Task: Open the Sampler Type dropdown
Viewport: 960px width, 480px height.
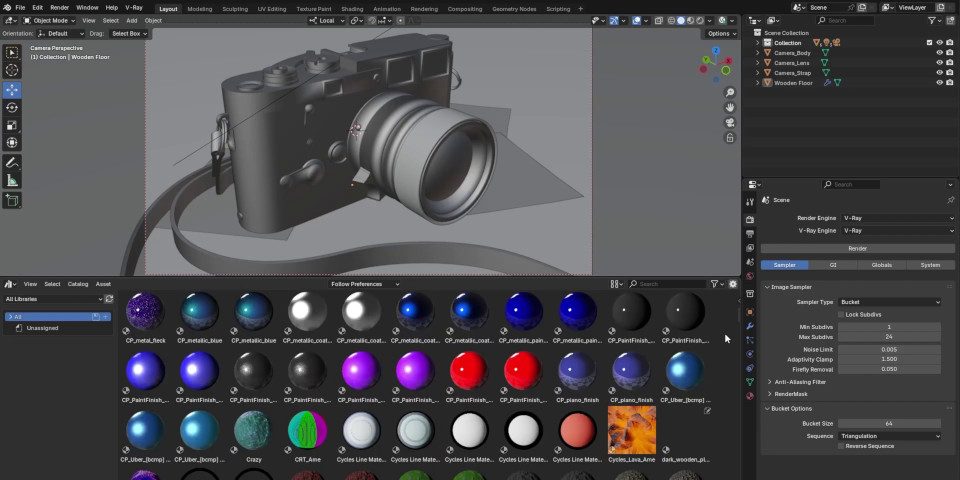Action: click(x=890, y=302)
